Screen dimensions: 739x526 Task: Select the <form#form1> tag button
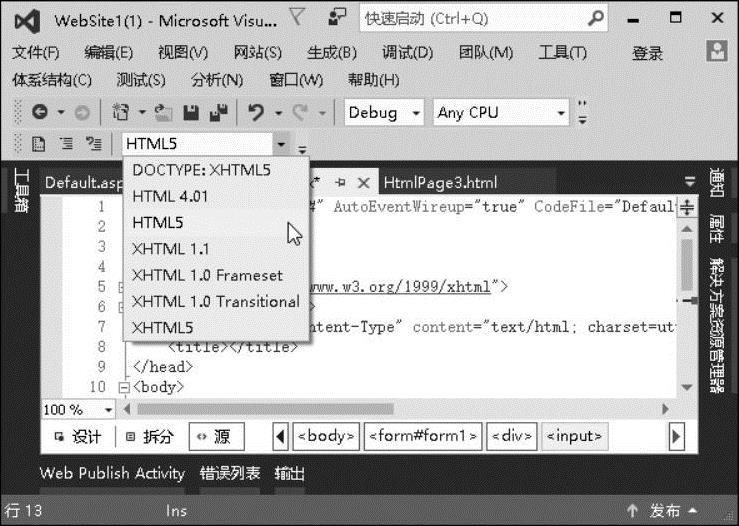click(423, 436)
